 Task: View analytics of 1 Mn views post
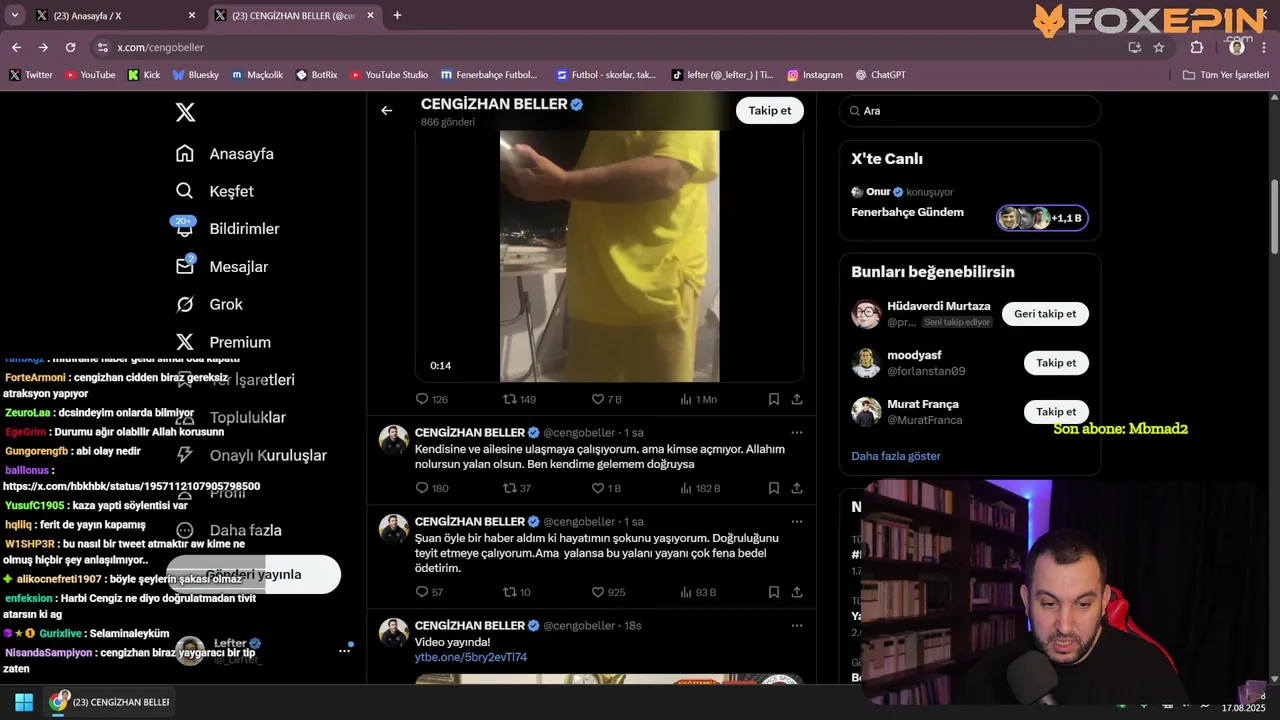pyautogui.click(x=698, y=399)
